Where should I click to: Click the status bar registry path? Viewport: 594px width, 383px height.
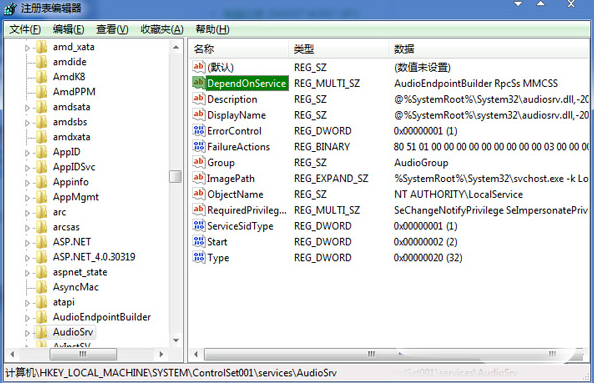(x=171, y=373)
